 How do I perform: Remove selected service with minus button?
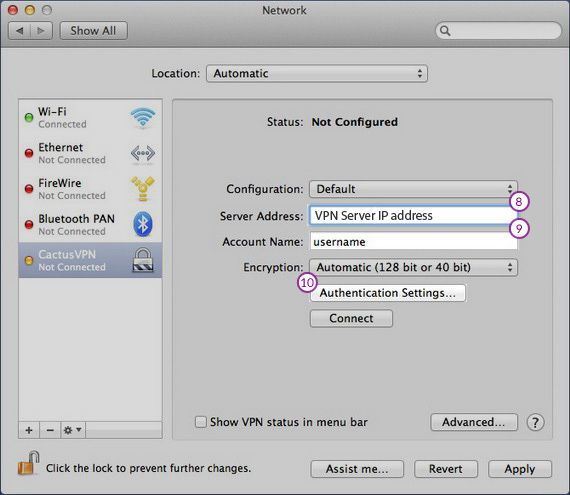(x=50, y=430)
